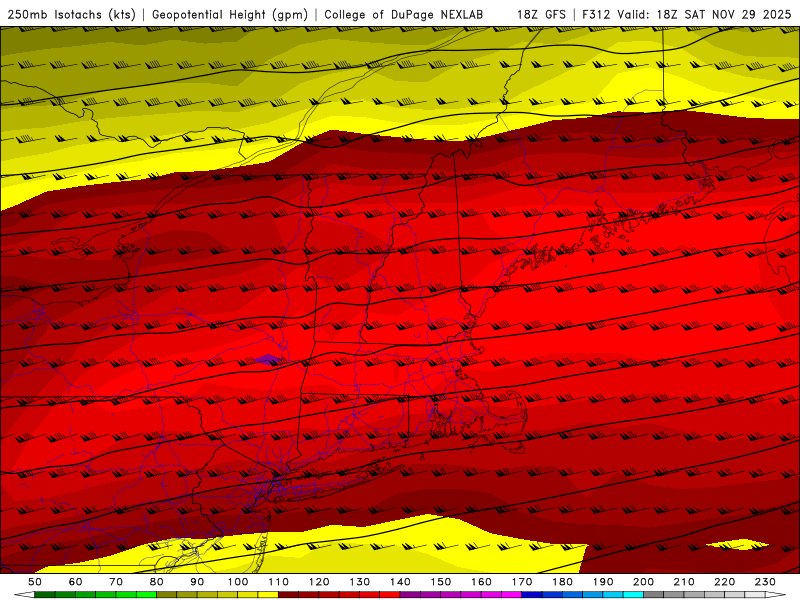Click the '80' color scale number

click(x=157, y=582)
